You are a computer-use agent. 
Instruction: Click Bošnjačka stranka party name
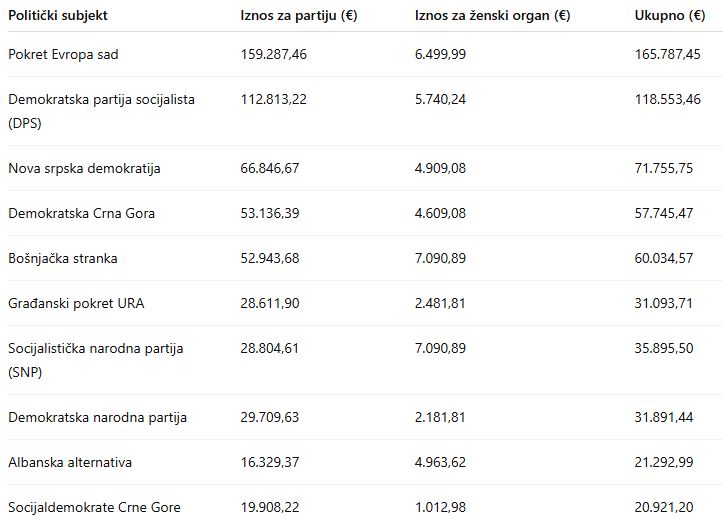click(63, 258)
